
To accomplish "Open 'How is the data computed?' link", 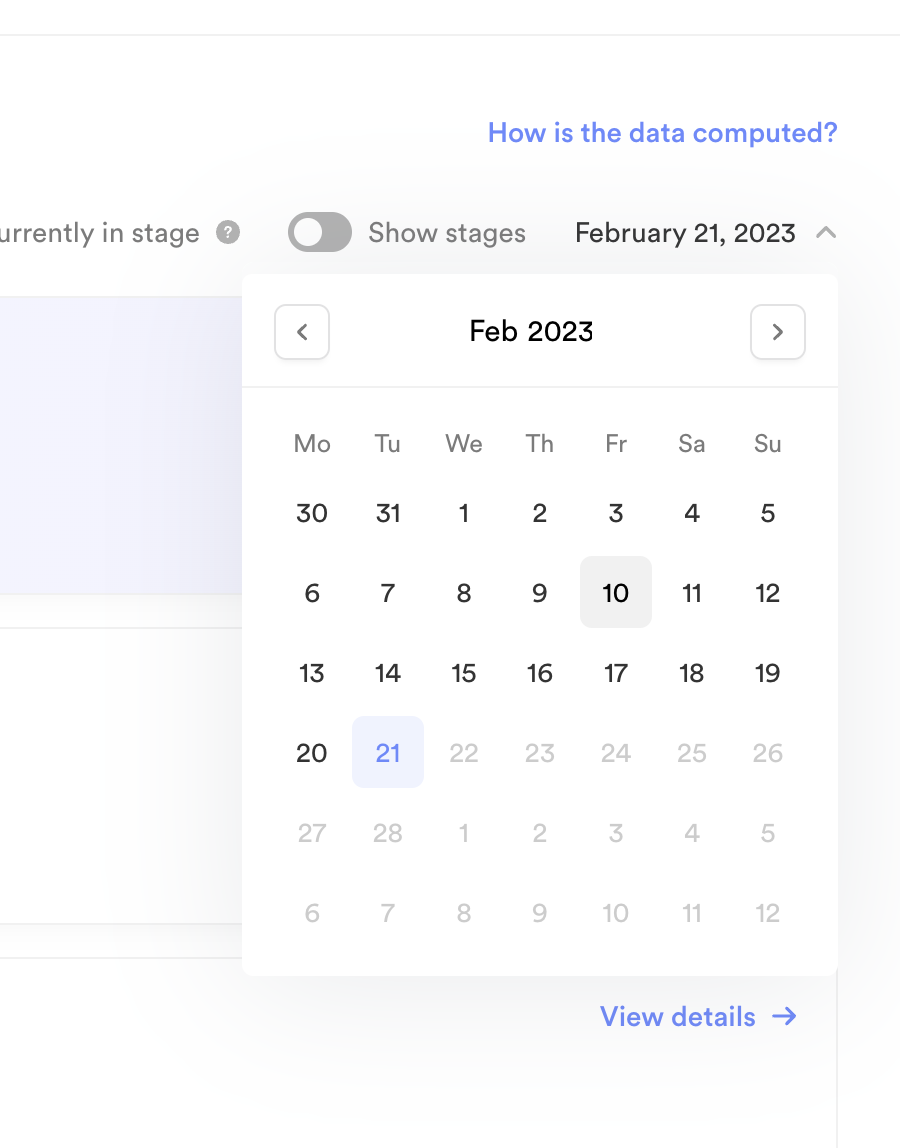I will (662, 133).
